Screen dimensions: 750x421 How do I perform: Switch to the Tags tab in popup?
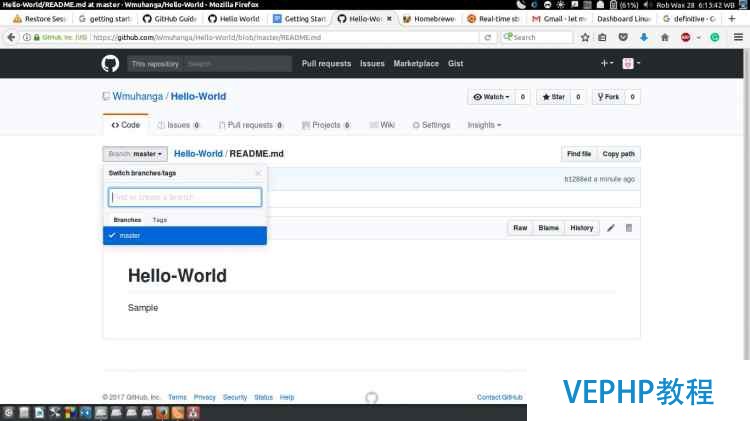point(160,220)
